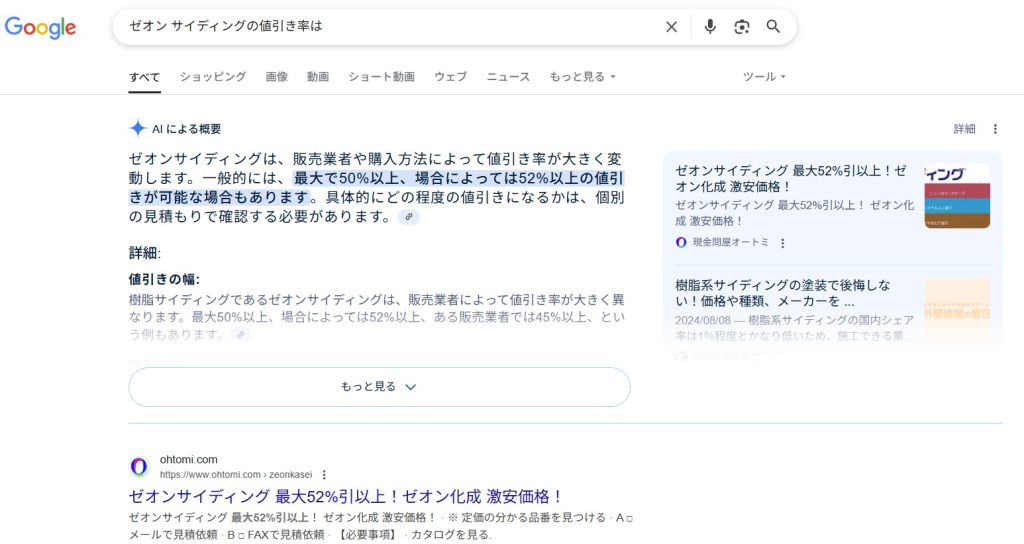The width and height of the screenshot is (1024, 544).
Task: Click thumbnail of 樹脂系サイディング source card
Action: click(x=957, y=310)
